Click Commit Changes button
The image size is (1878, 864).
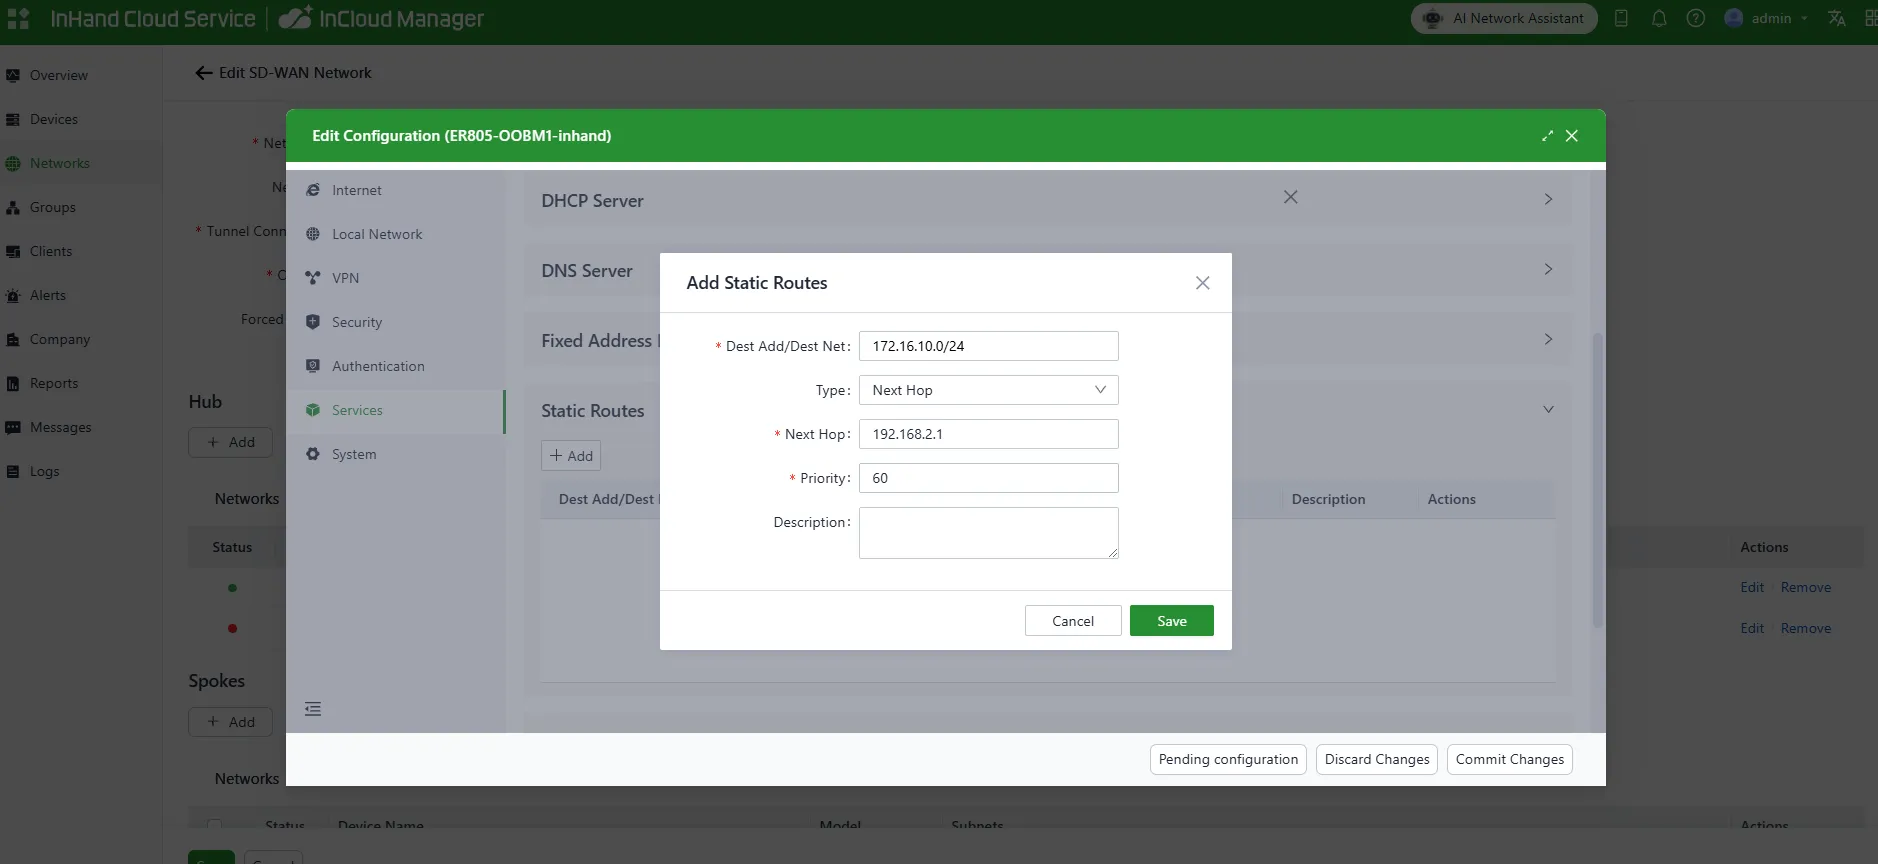coord(1510,760)
